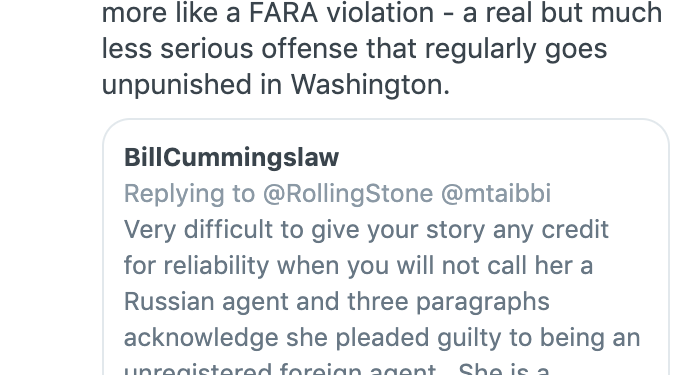
Task: Click the 'more like a FARA violation' line
Action: coord(382,13)
